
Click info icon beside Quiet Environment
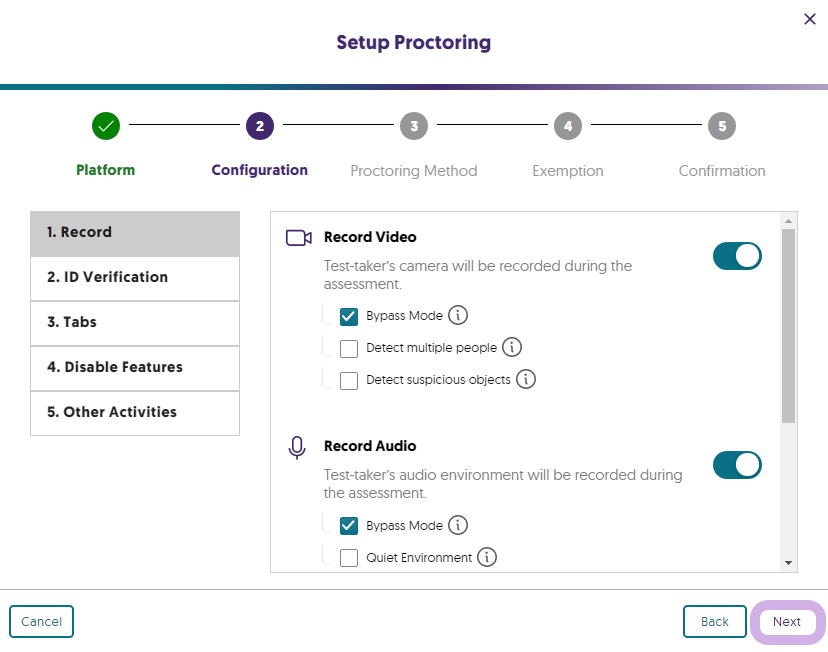[x=487, y=558]
